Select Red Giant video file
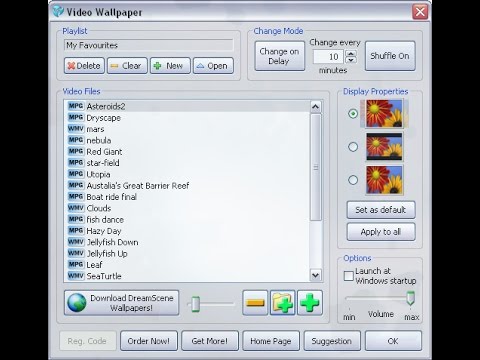Image resolution: width=480 pixels, height=360 pixels. tap(187, 152)
